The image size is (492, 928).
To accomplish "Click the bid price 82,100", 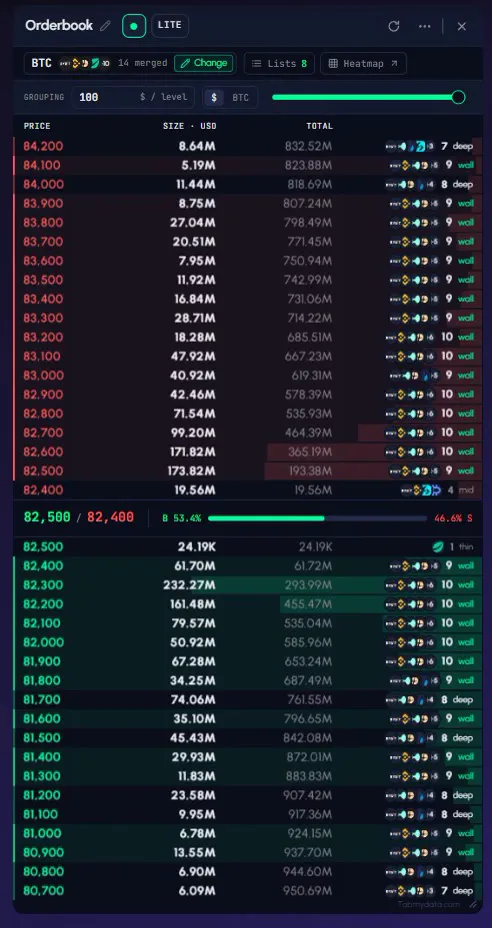I will point(42,623).
